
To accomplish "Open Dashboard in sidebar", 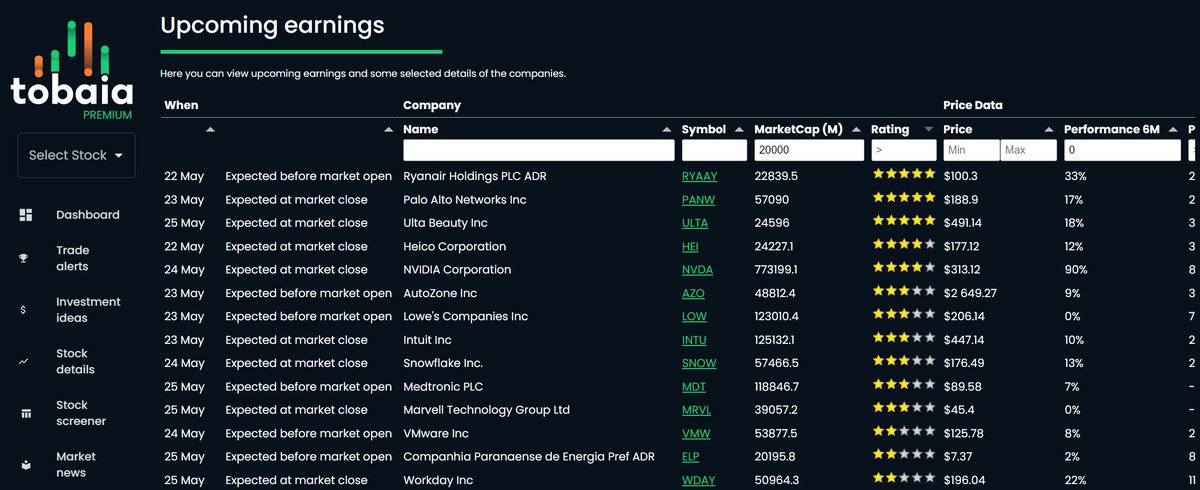I will tap(88, 215).
